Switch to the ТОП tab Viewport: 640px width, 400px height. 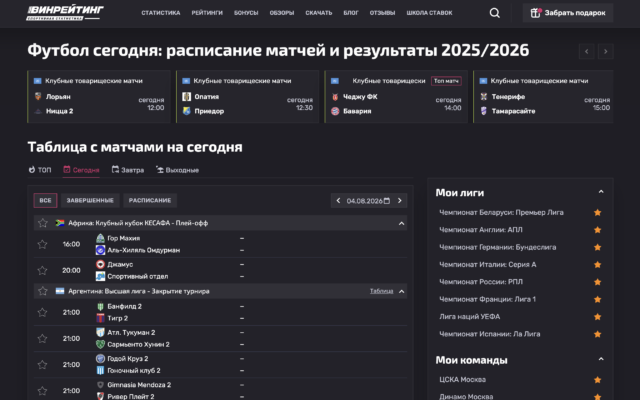click(x=40, y=170)
